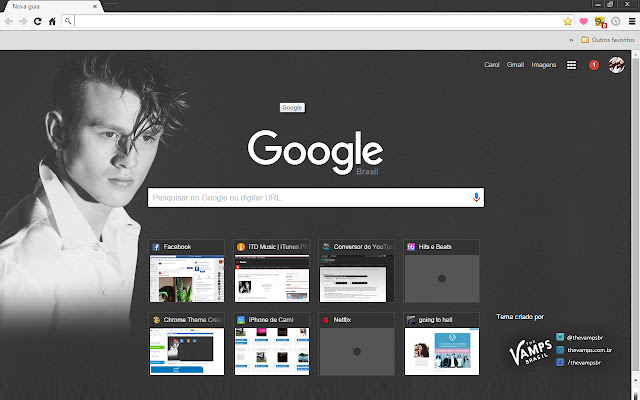Open the yellow extension with red badge
640x400 pixels.
600,22
